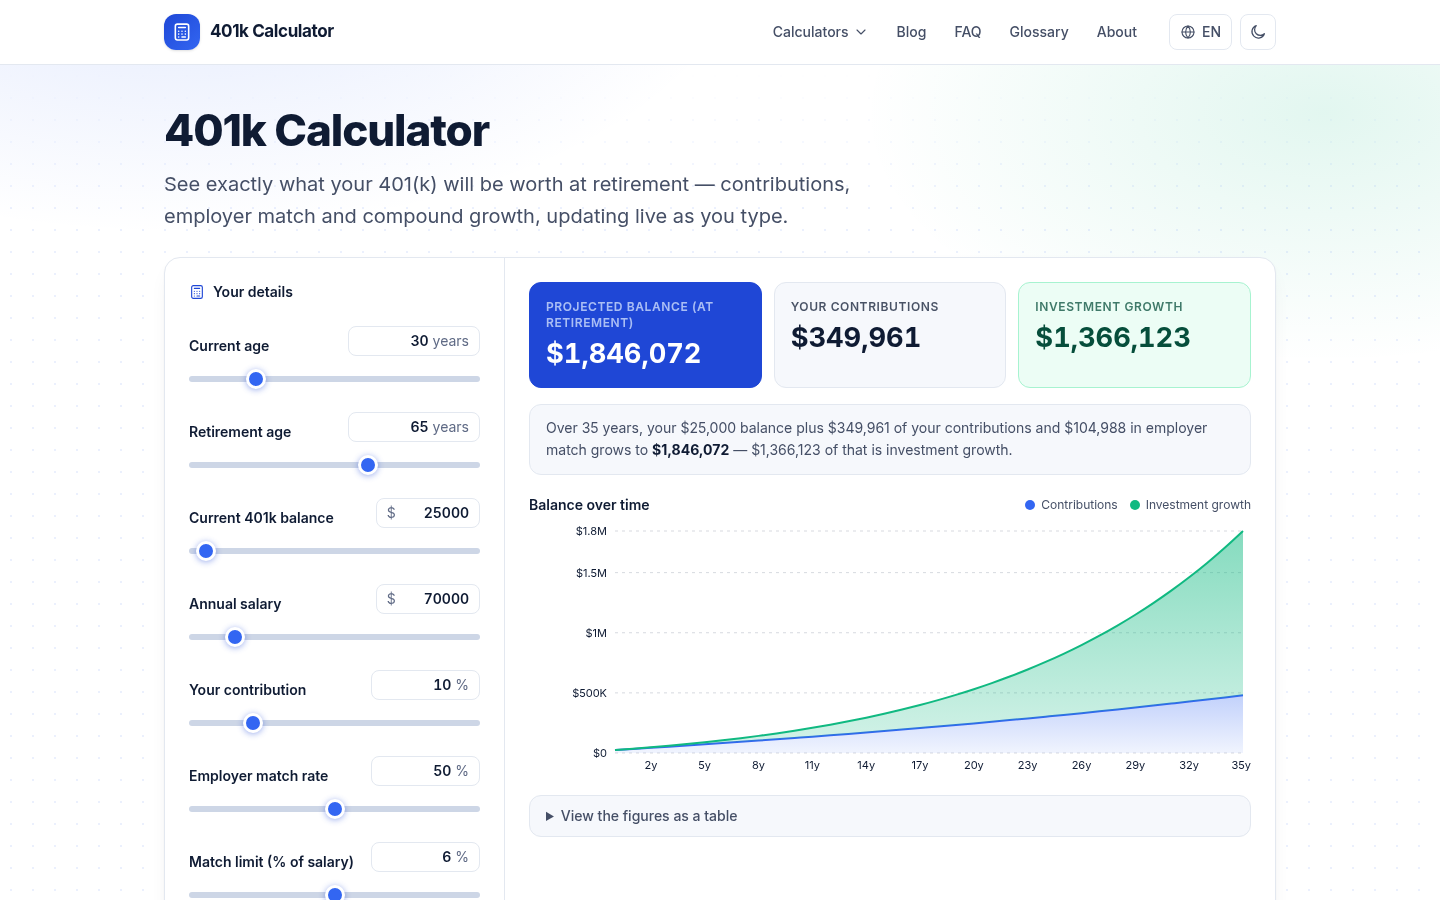The width and height of the screenshot is (1440, 900).
Task: Click the Annual salary slider handle
Action: coord(235,637)
